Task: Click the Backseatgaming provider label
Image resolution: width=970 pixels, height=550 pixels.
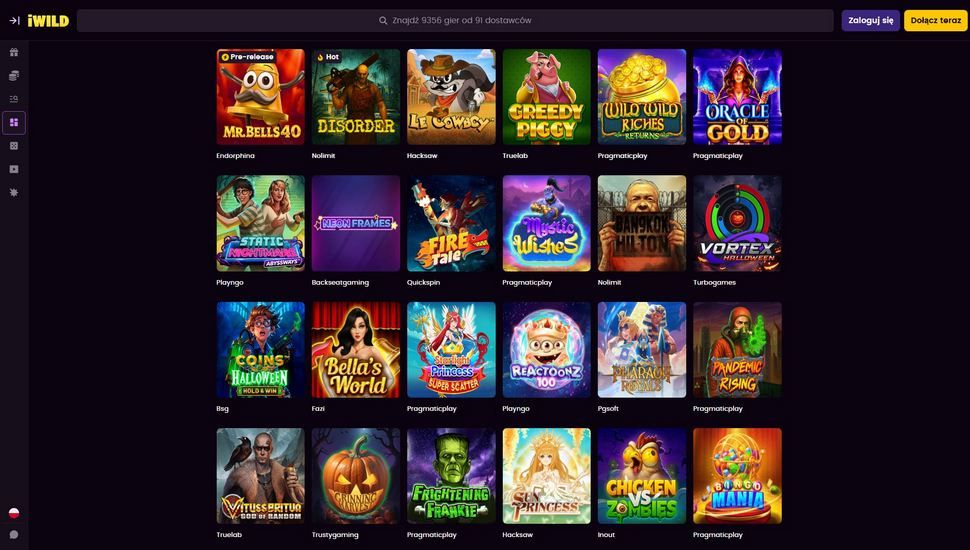Action: (340, 282)
